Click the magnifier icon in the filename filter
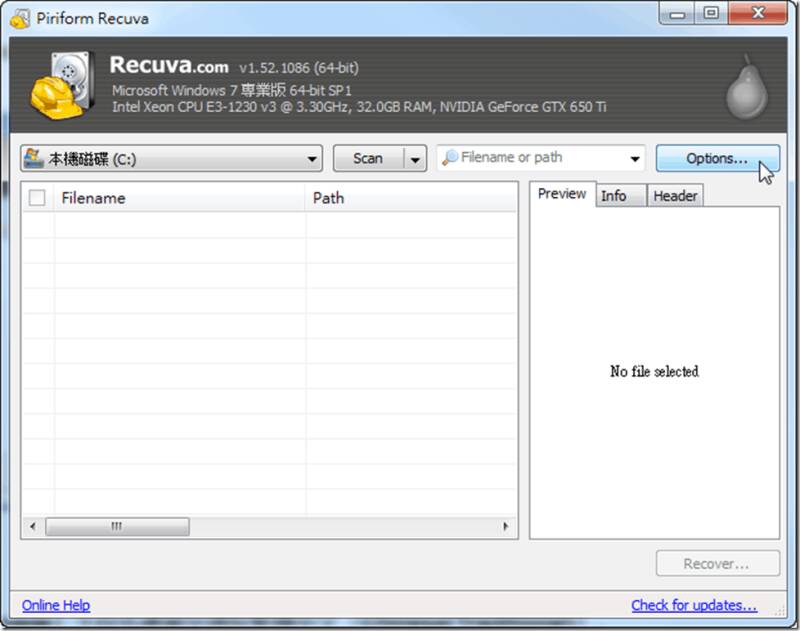The height and width of the screenshot is (631, 800). click(x=449, y=157)
